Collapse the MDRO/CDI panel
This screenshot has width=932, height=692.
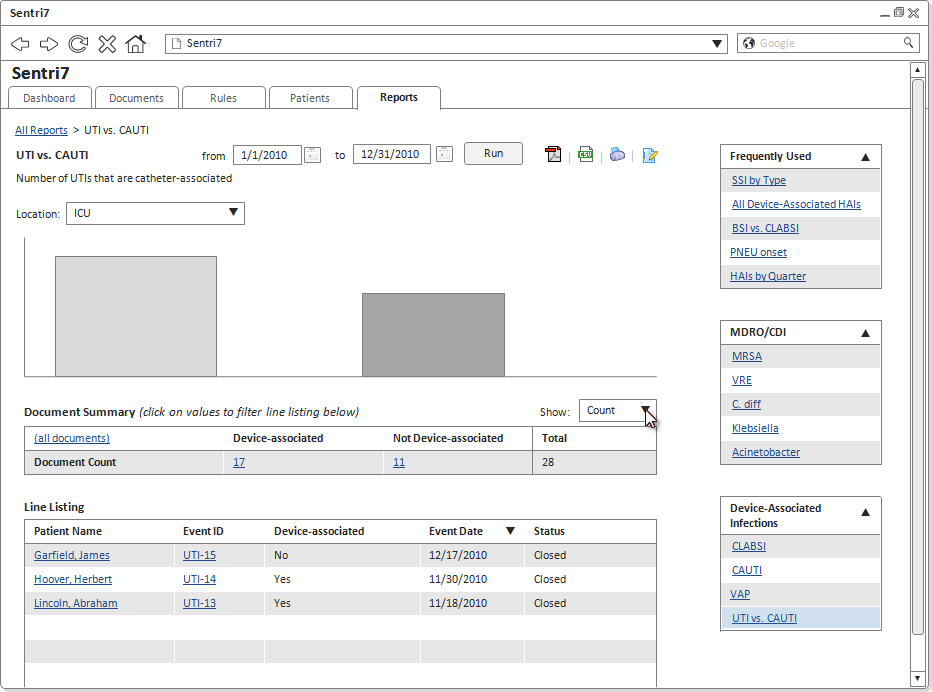pyautogui.click(x=865, y=333)
